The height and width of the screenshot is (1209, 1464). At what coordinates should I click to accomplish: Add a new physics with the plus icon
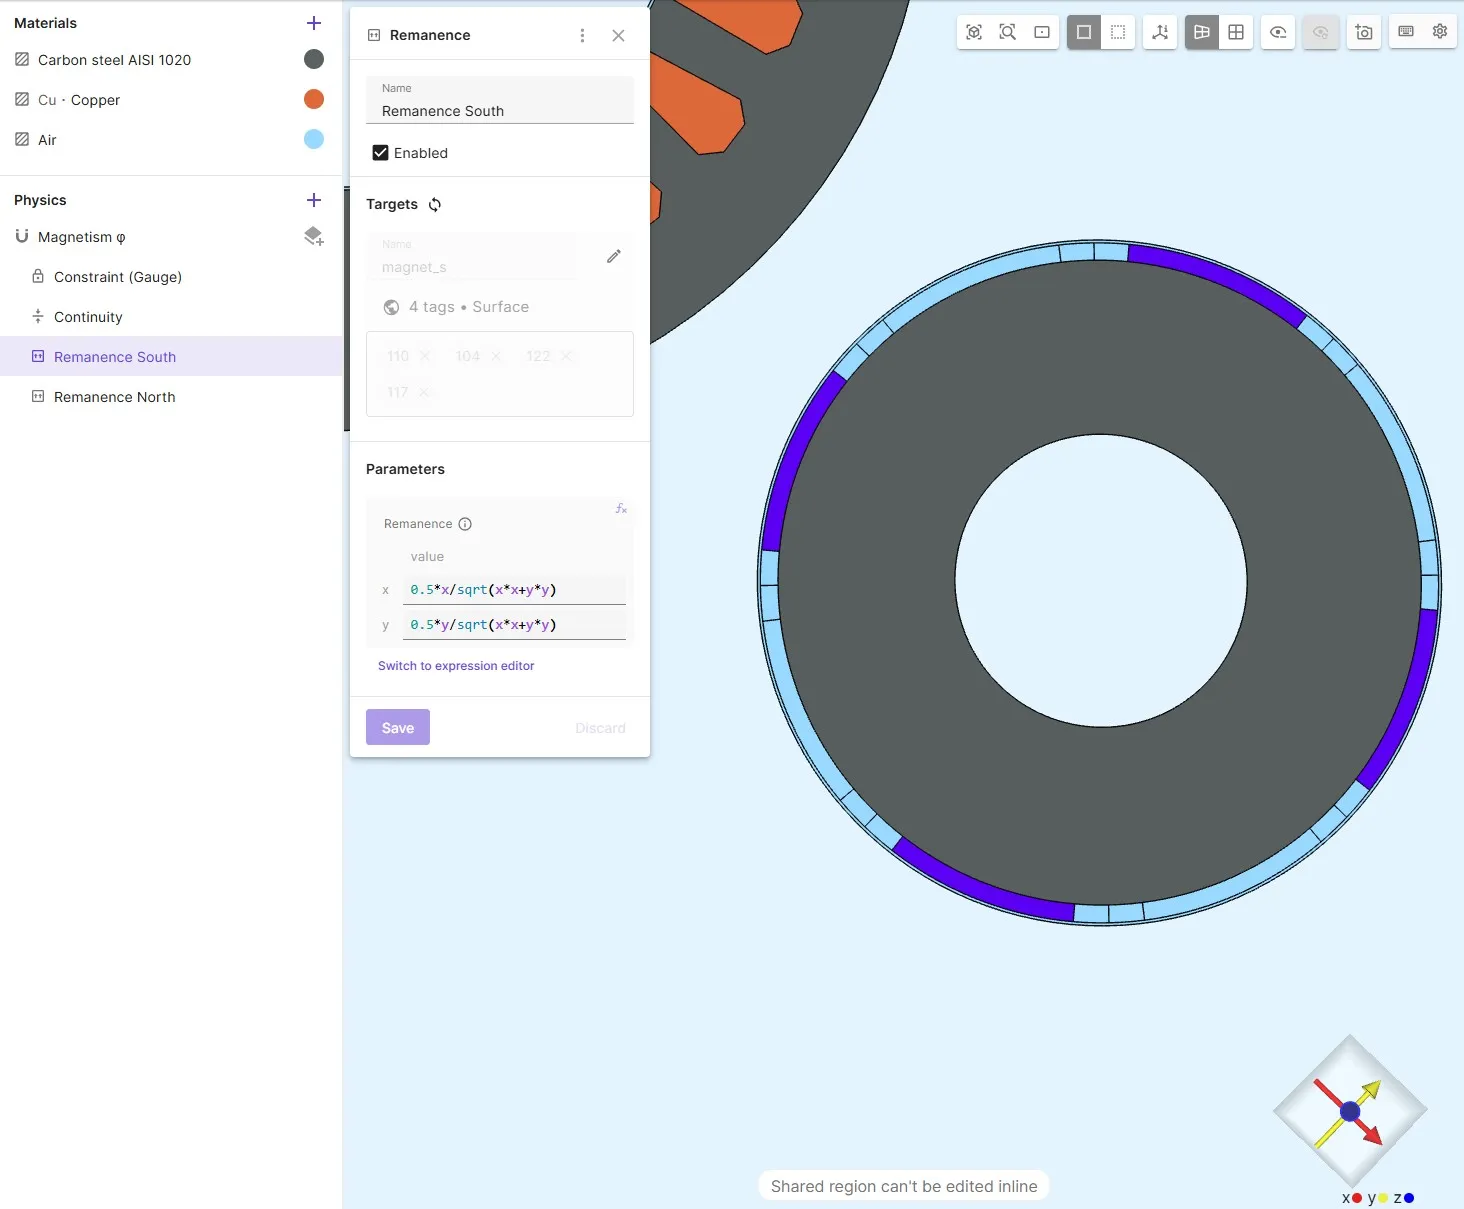pos(314,200)
